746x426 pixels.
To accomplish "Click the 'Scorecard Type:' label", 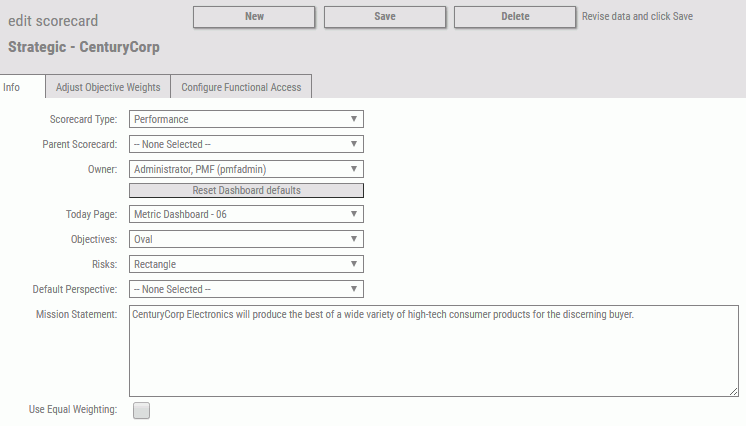I will pyautogui.click(x=83, y=119).
